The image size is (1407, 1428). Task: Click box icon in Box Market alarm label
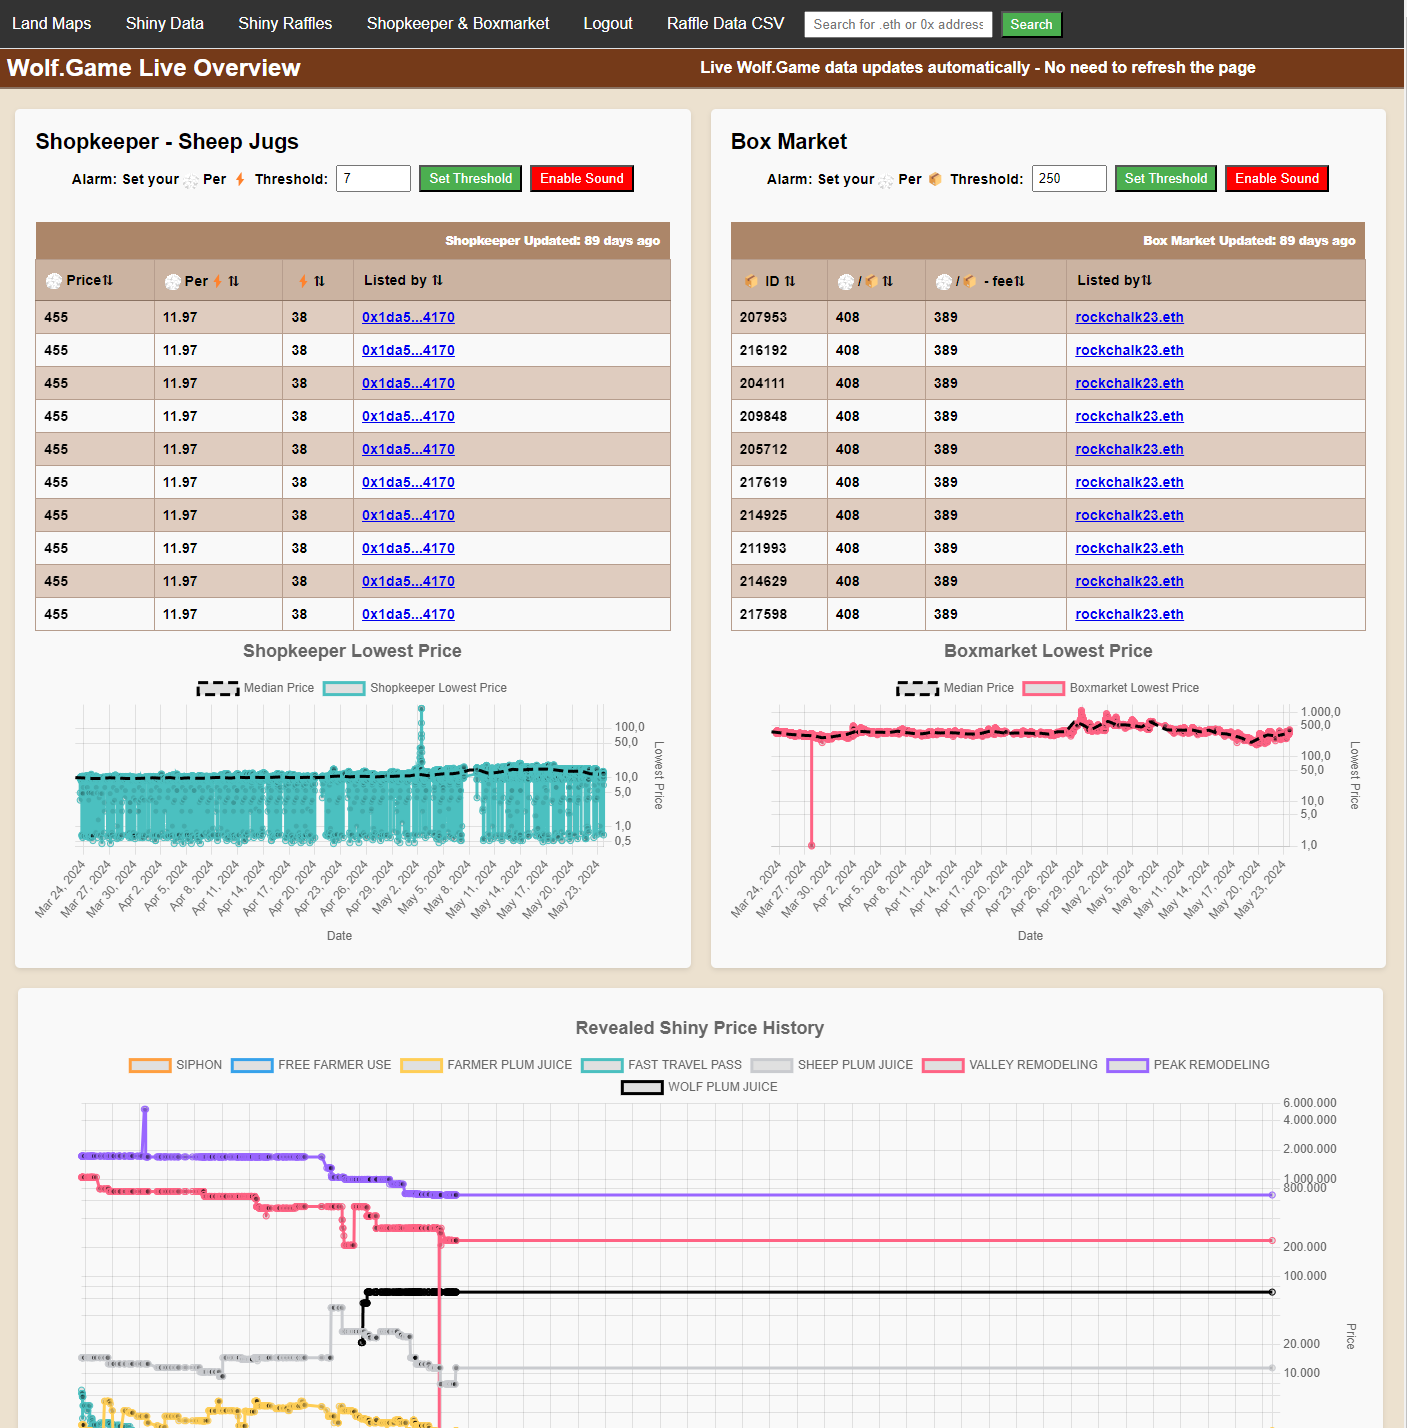[x=936, y=179]
